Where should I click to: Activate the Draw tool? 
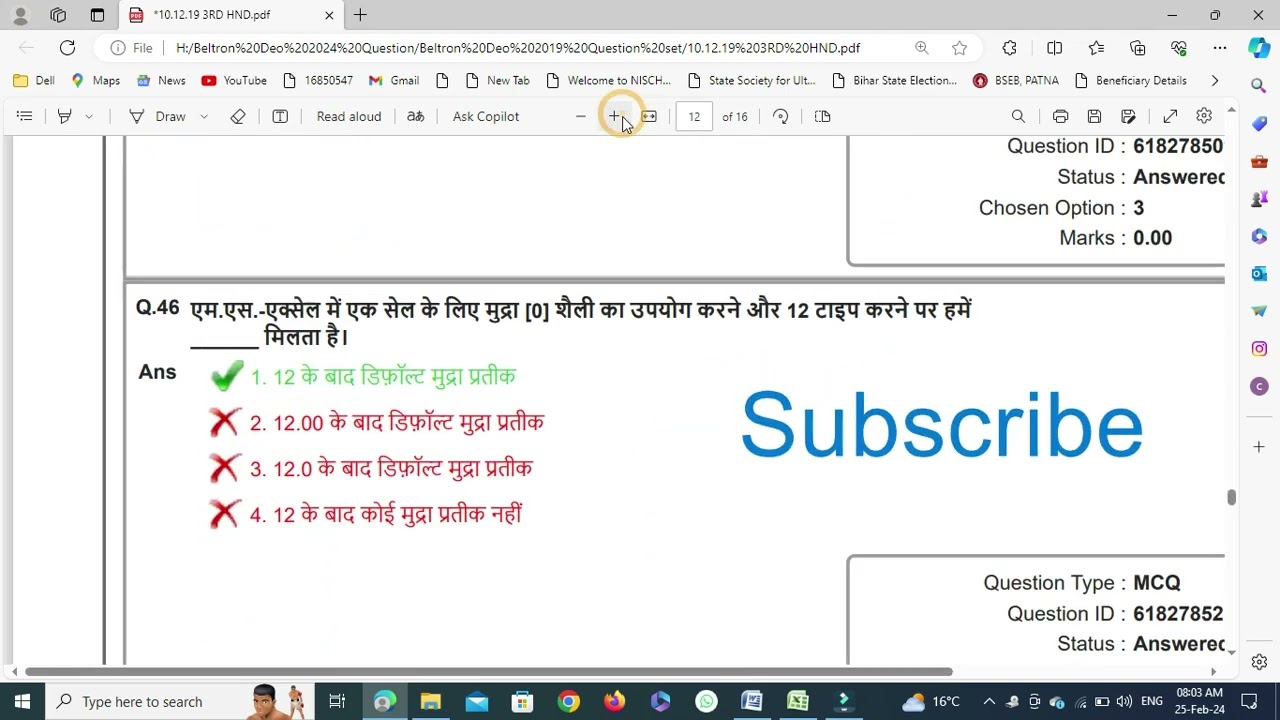158,116
